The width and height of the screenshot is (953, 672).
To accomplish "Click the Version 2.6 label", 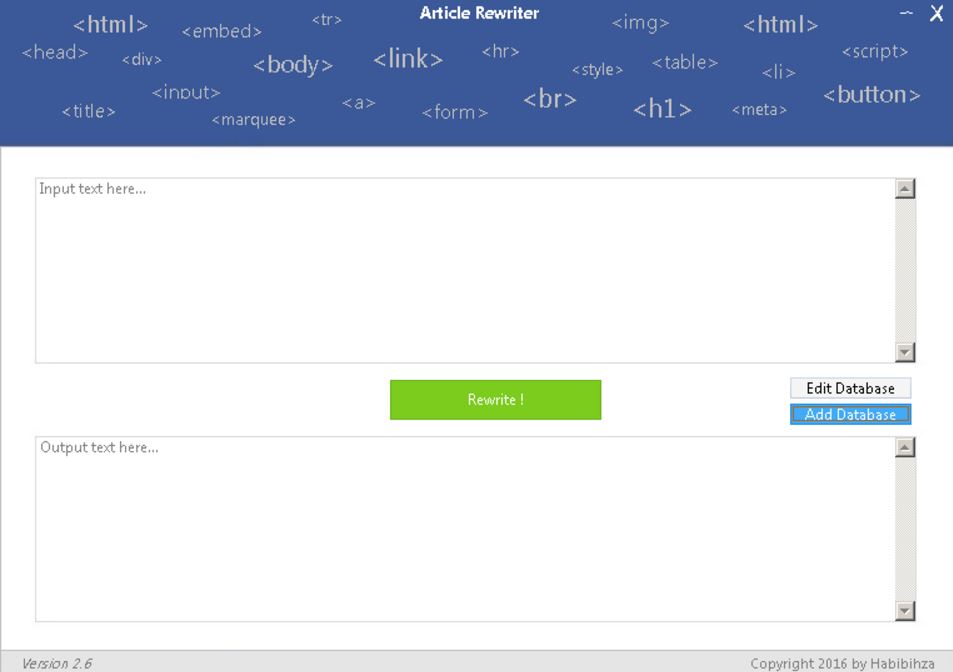I will coord(57,662).
